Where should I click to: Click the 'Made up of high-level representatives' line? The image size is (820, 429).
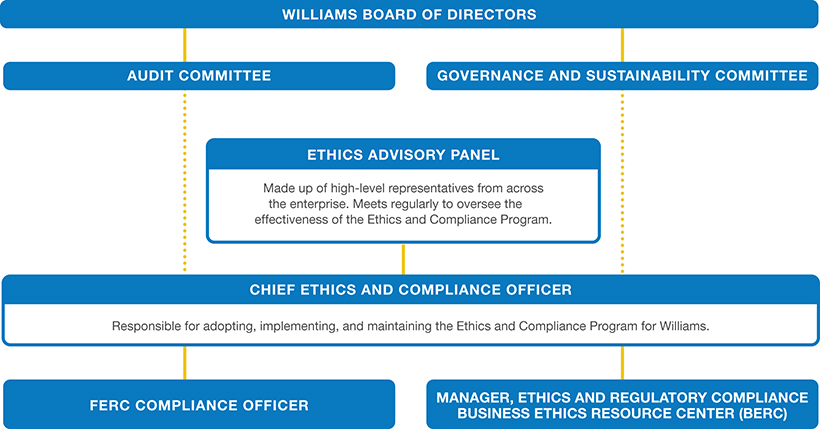(x=403, y=188)
